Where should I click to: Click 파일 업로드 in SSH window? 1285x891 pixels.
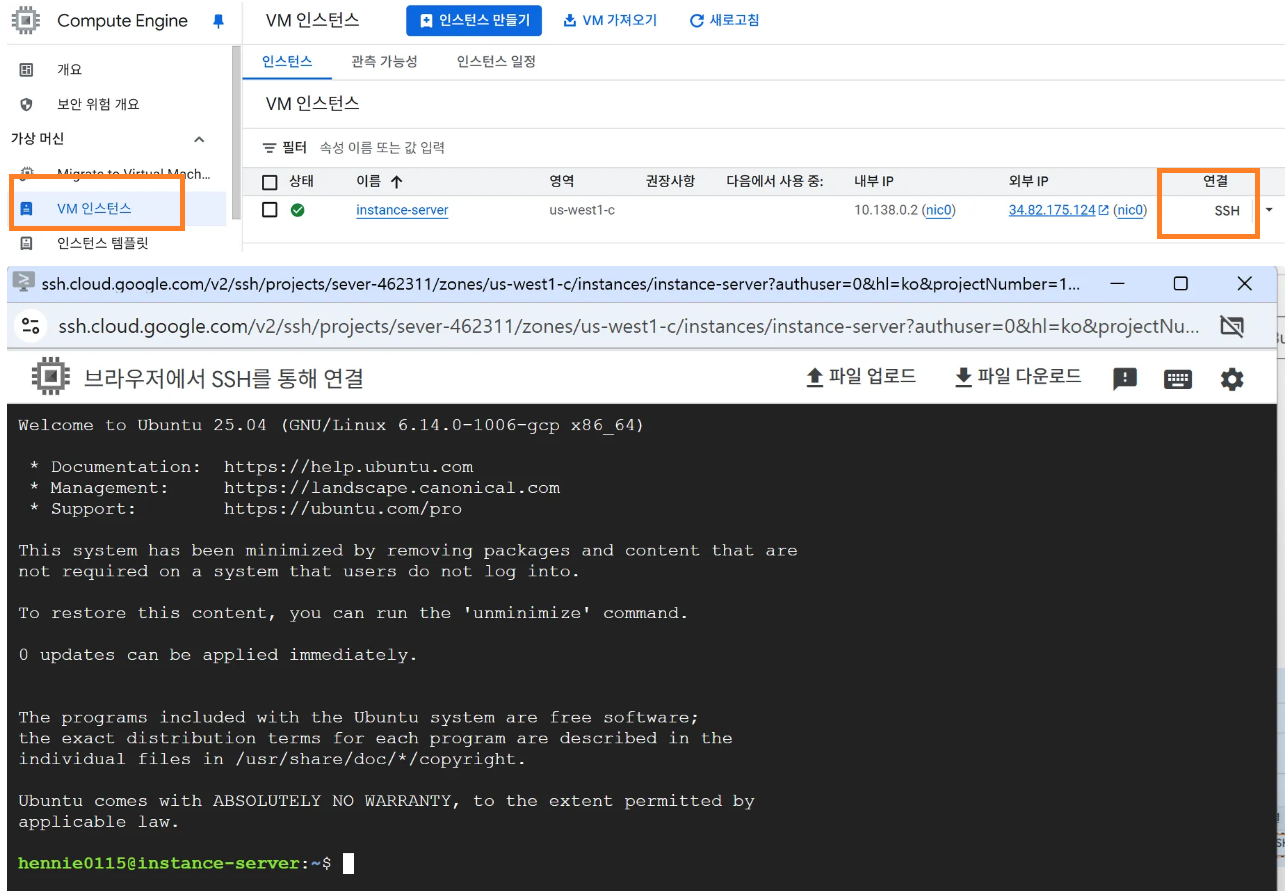[x=861, y=377]
